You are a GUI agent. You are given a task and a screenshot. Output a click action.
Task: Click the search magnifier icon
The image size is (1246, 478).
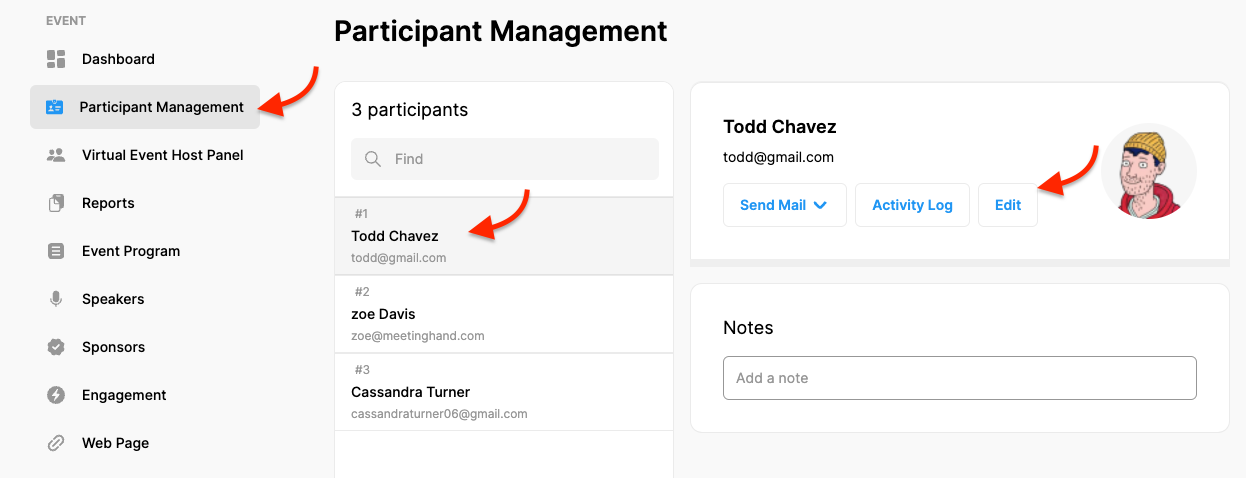pos(373,159)
